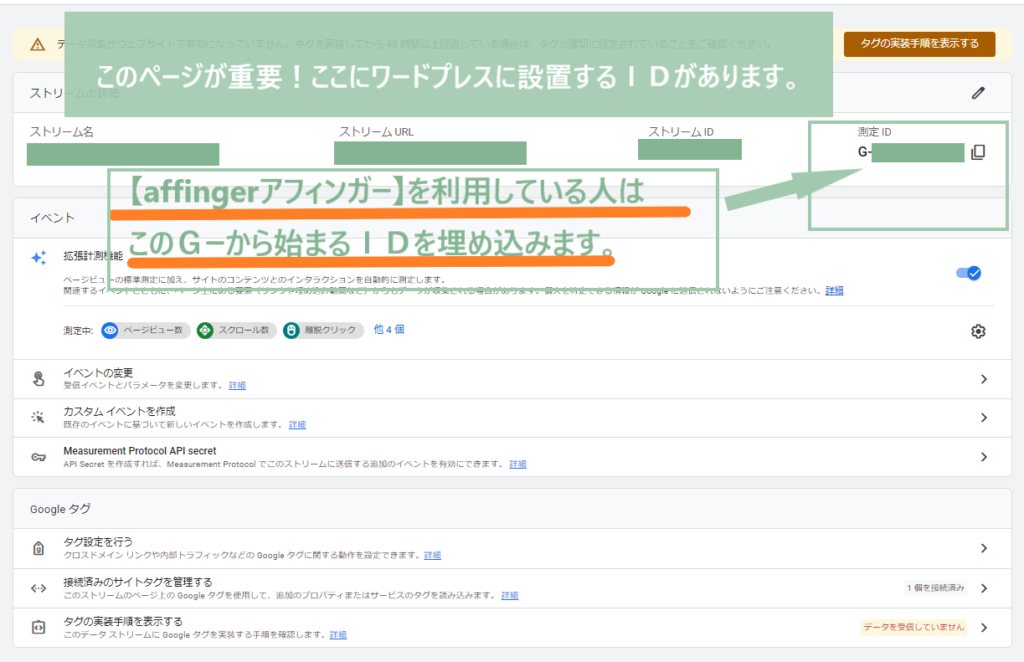Click the sparkle icon beside 拡張計測機能

point(39,257)
